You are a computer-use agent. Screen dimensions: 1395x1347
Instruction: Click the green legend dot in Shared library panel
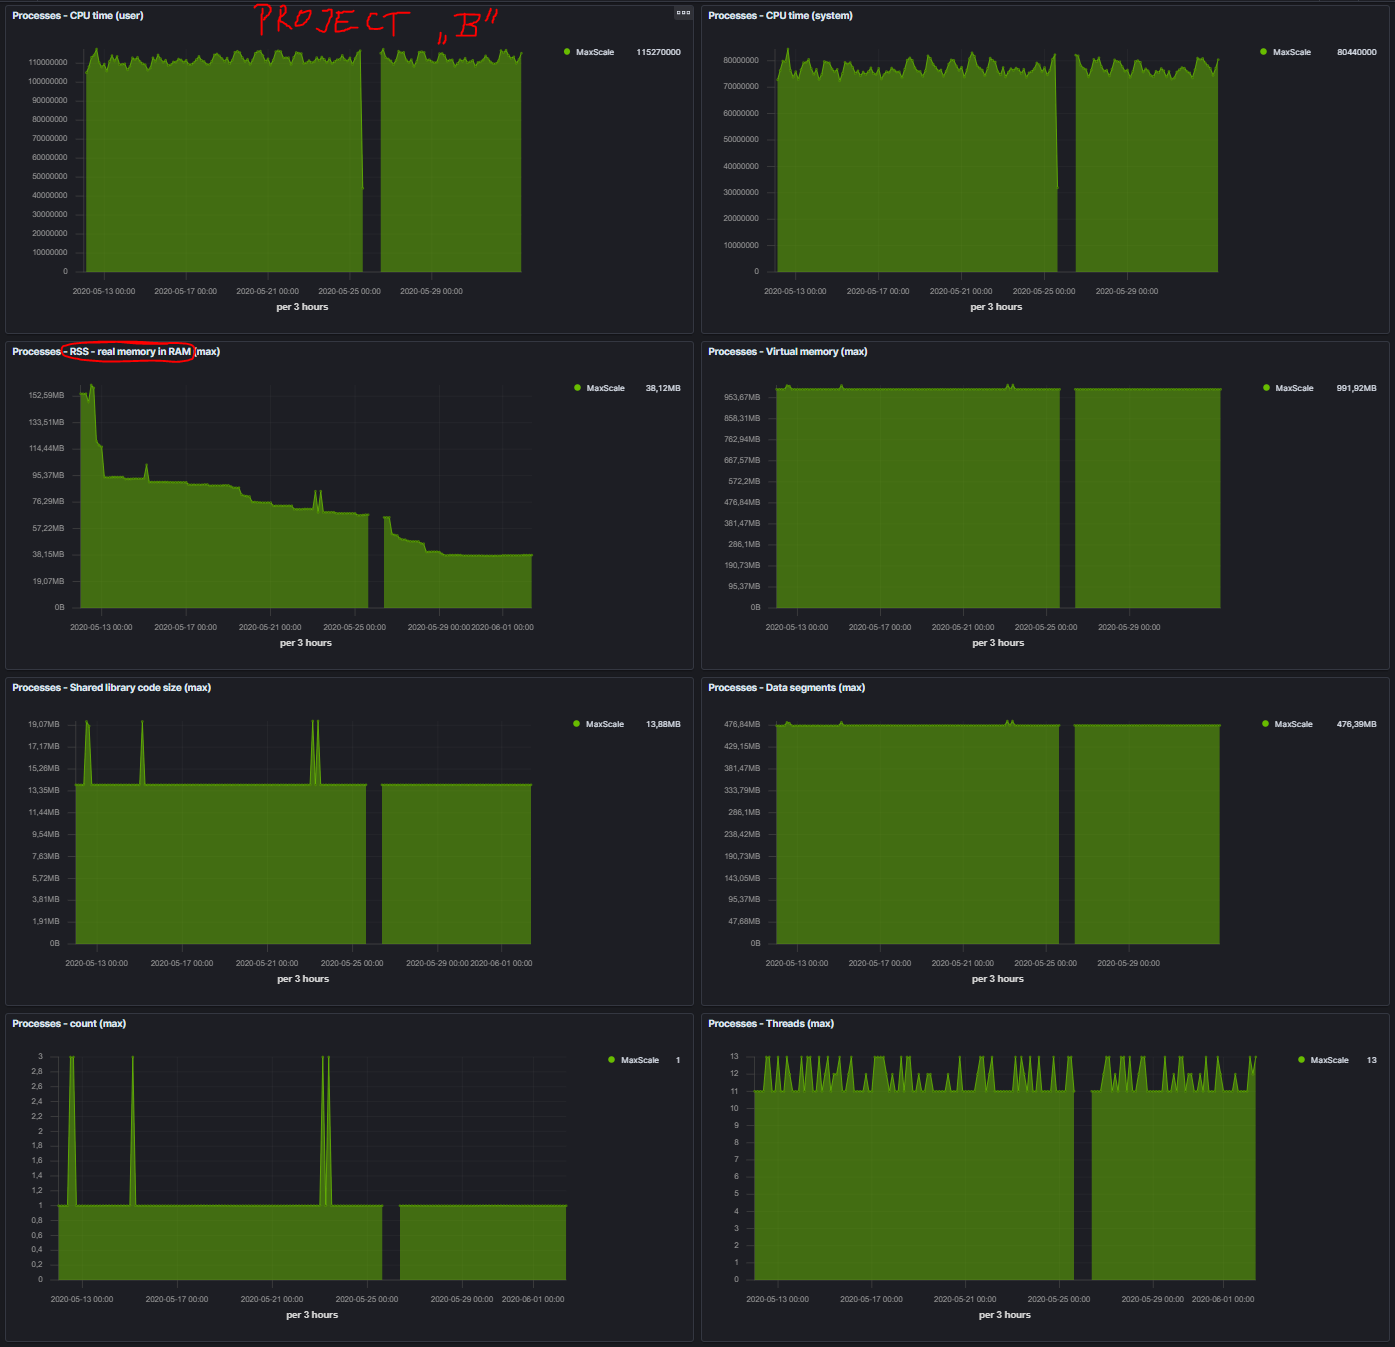click(576, 724)
